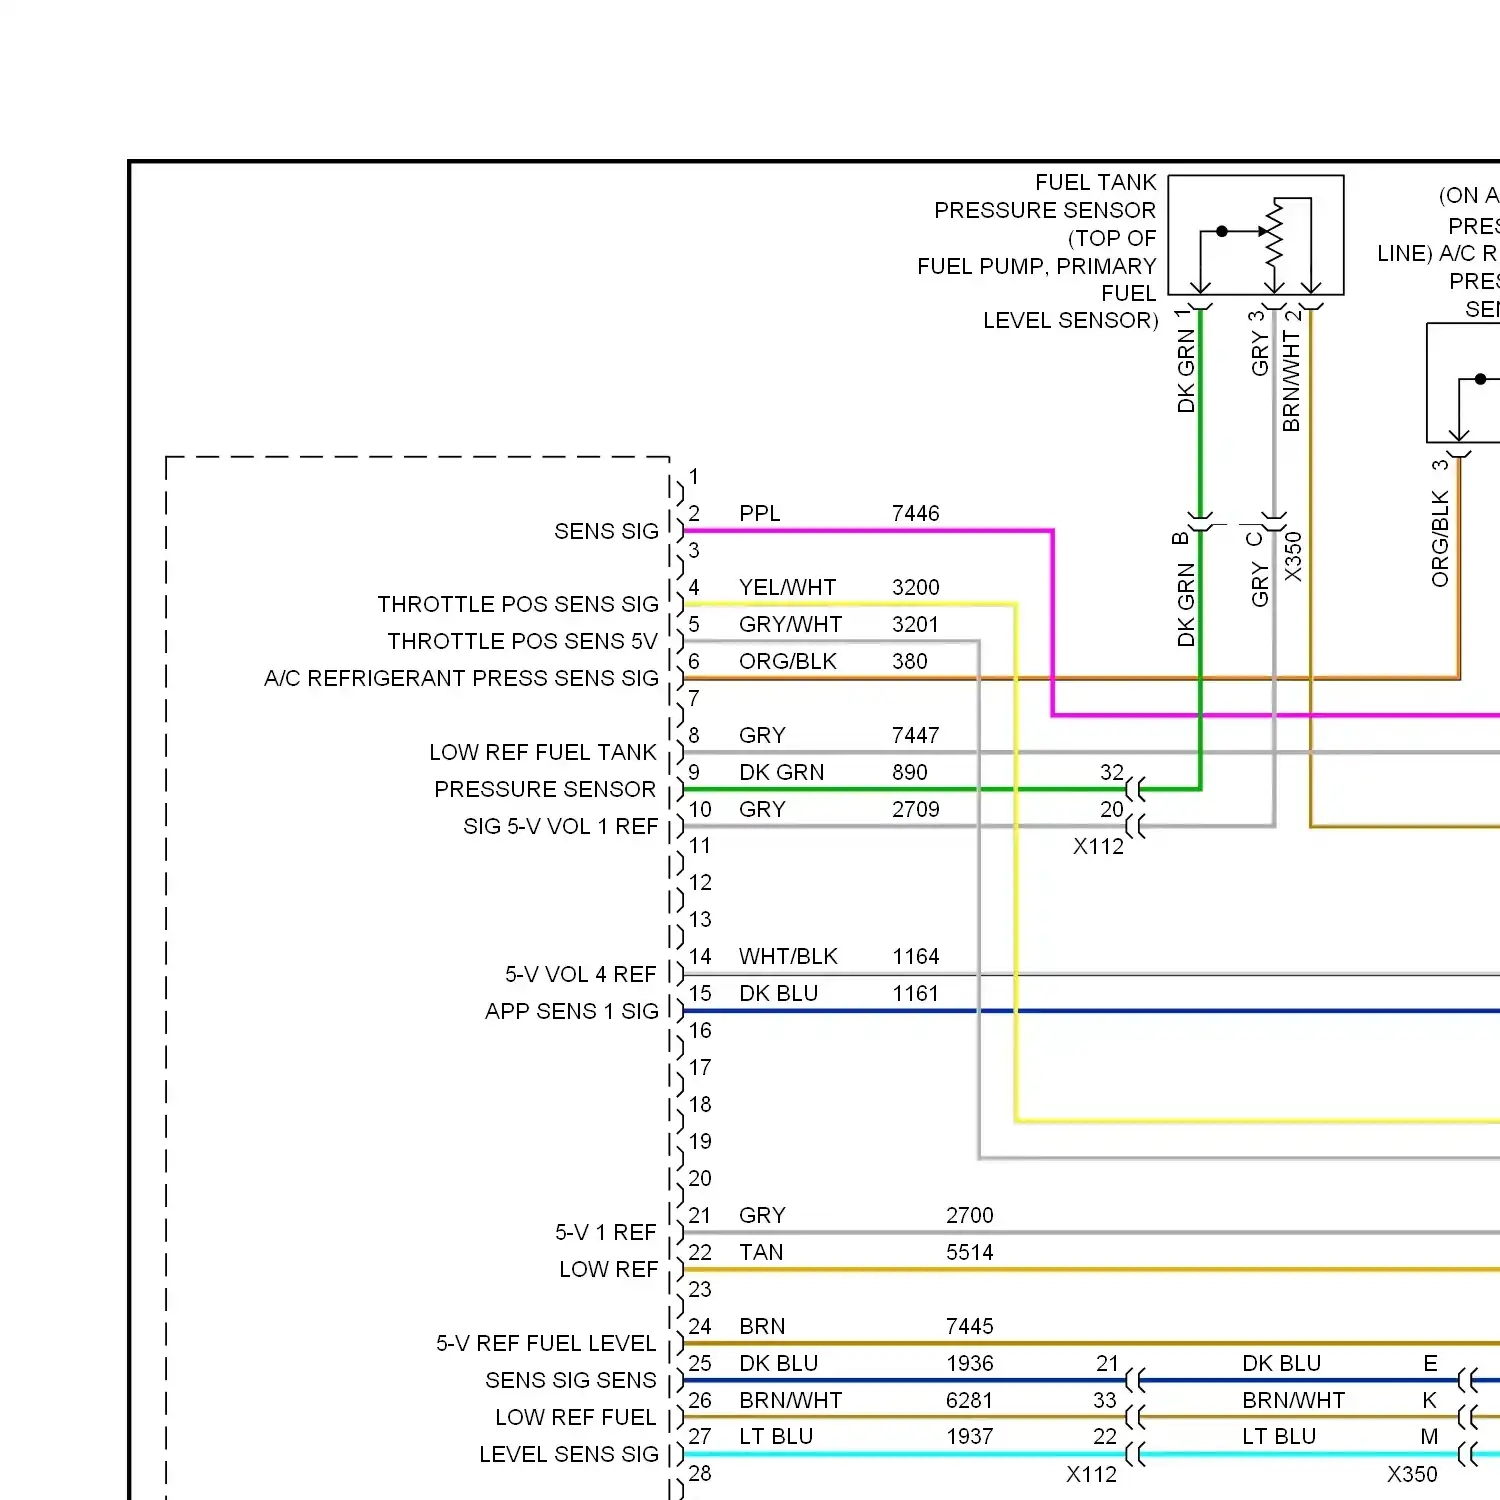Screen dimensions: 1500x1500
Task: Click connector pin number "33" on BRN/WHT wire
Action: (x=1104, y=1400)
